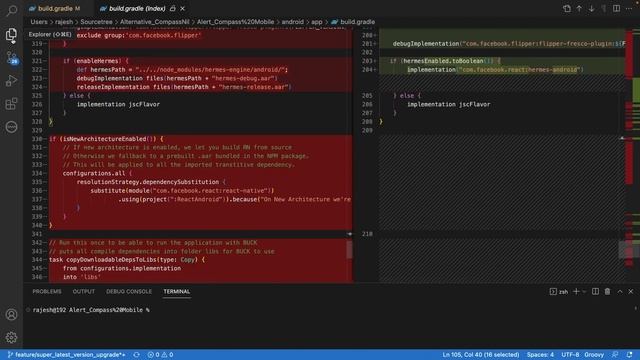640x360 pixels.
Task: Change language mode Groovy
Action: pos(594,355)
